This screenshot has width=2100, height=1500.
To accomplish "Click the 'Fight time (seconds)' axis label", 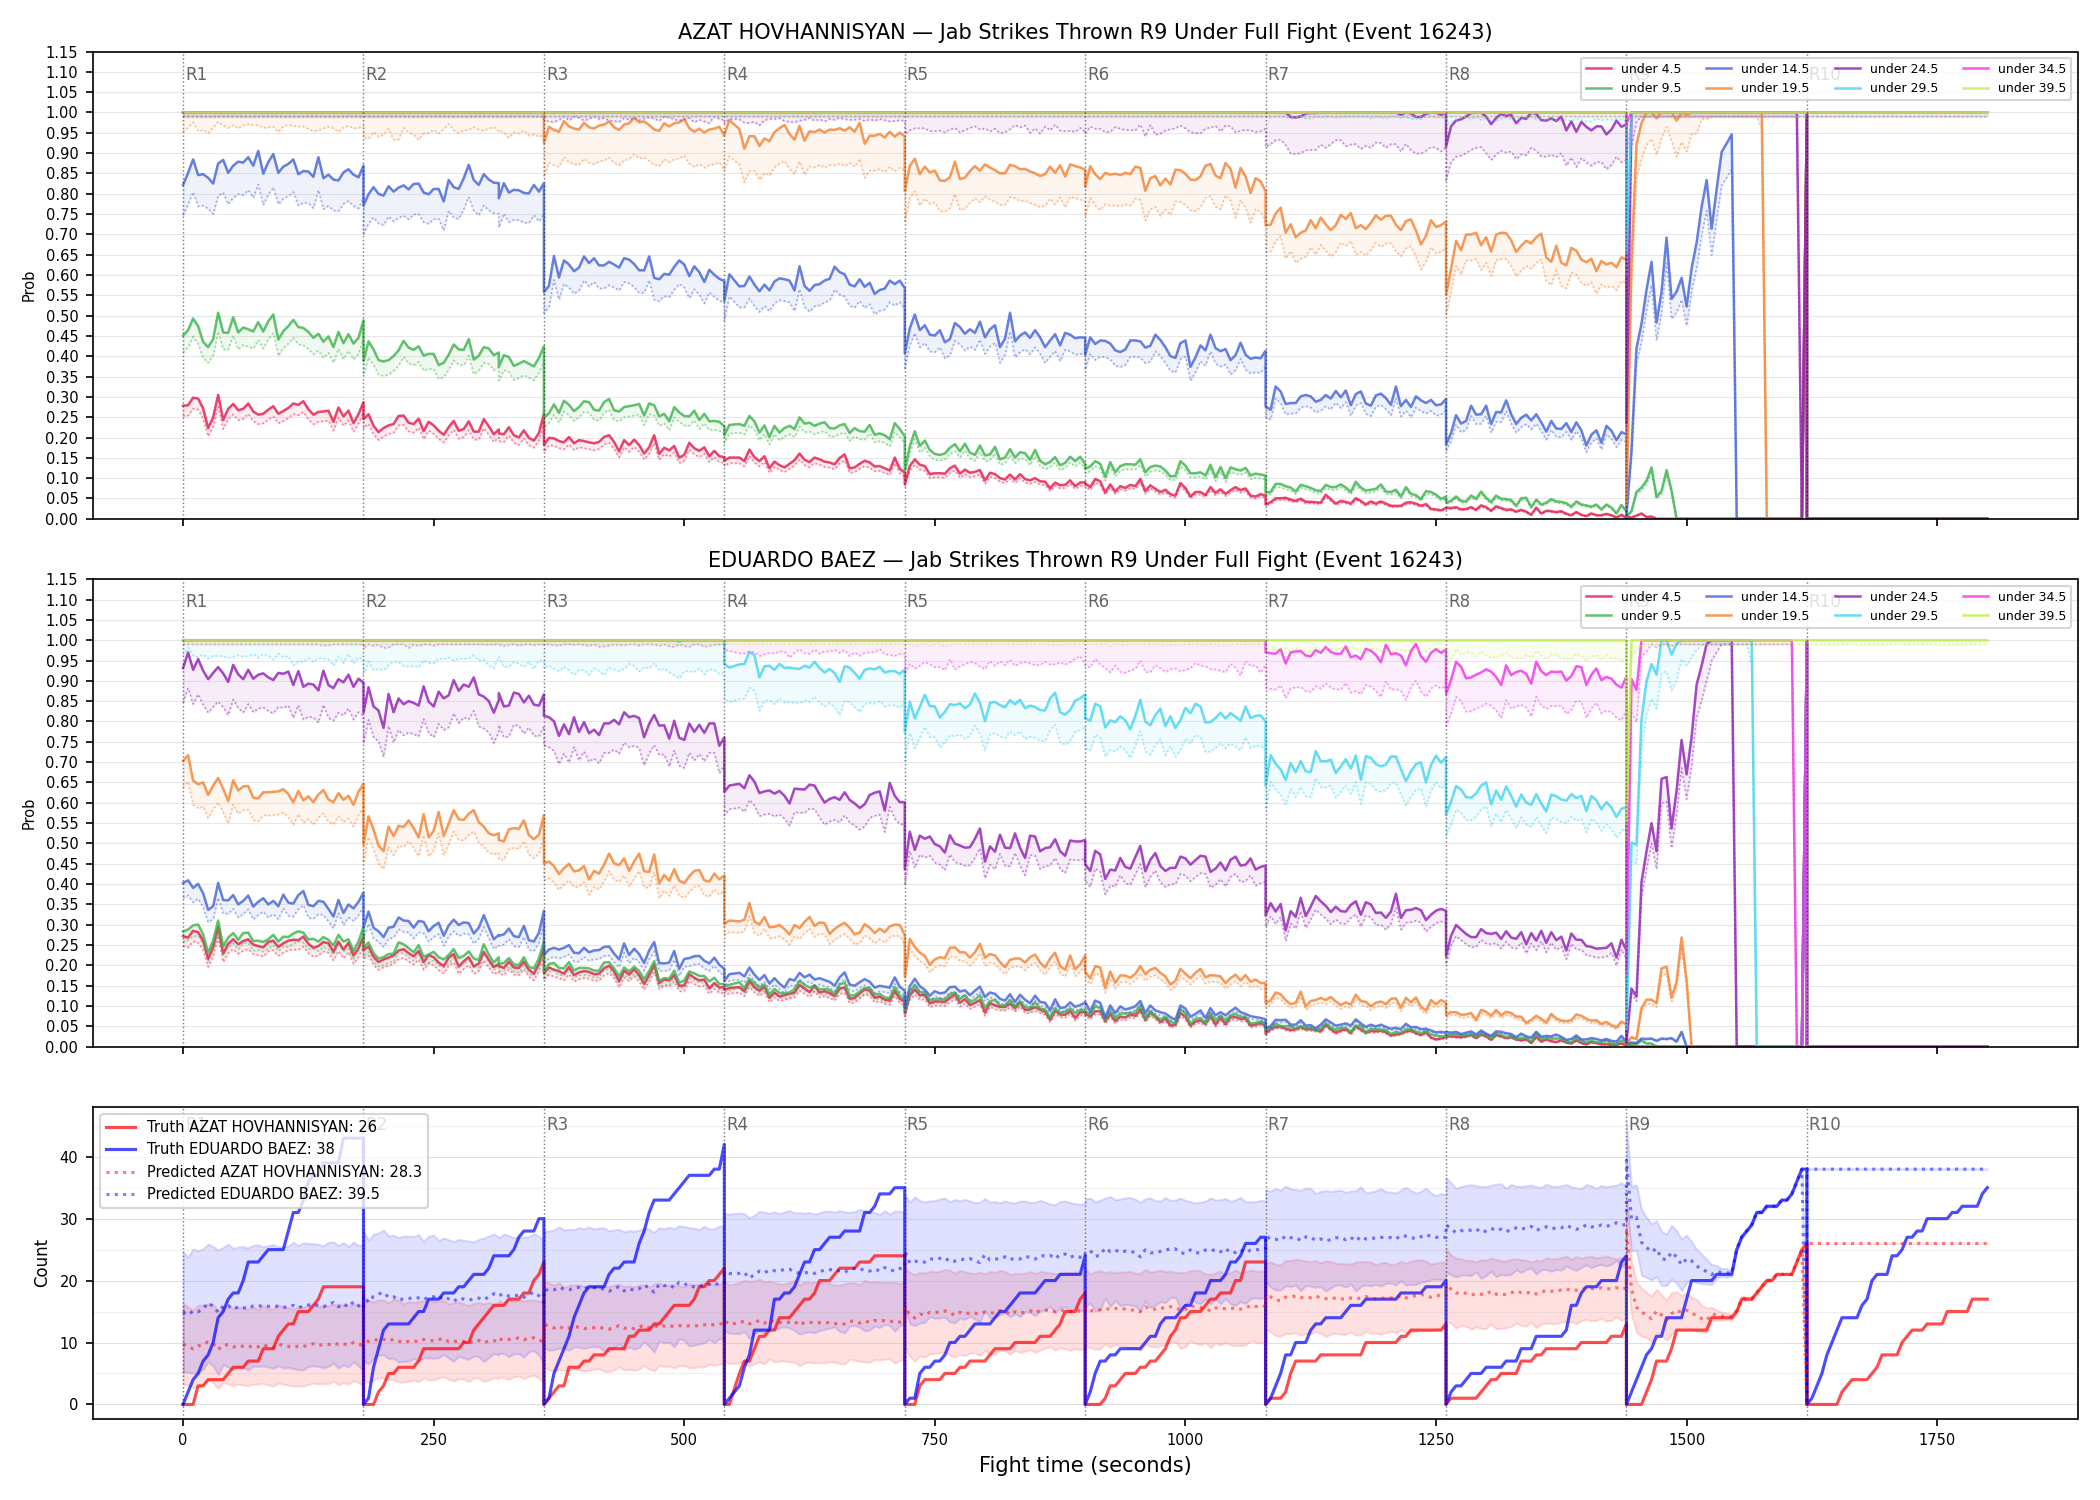I will [1085, 1465].
